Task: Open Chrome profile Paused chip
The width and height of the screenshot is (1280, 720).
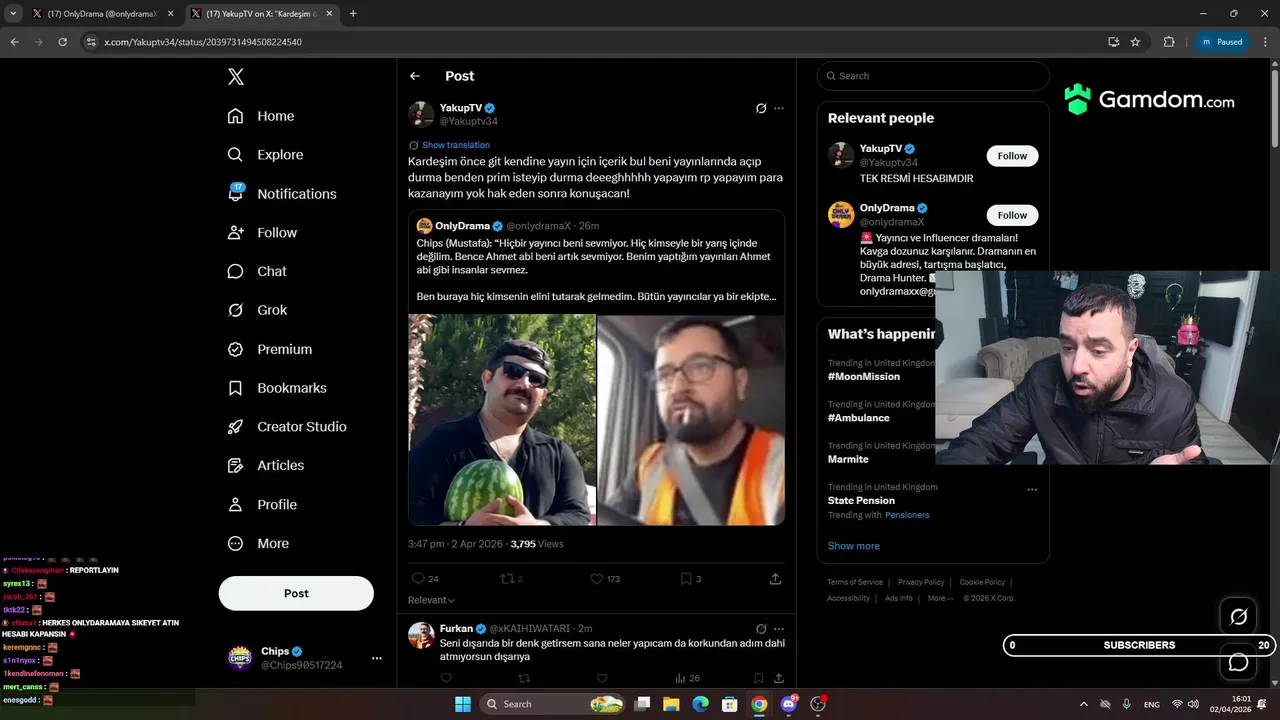Action: (x=1222, y=42)
